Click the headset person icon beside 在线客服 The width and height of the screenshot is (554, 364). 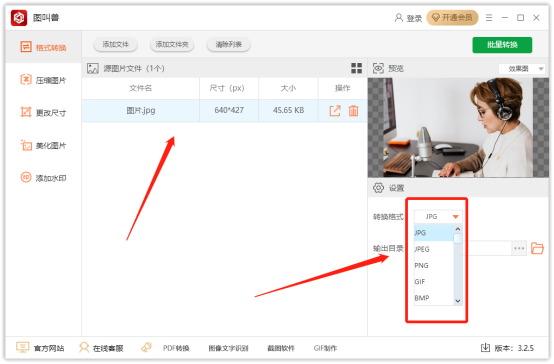tap(84, 347)
